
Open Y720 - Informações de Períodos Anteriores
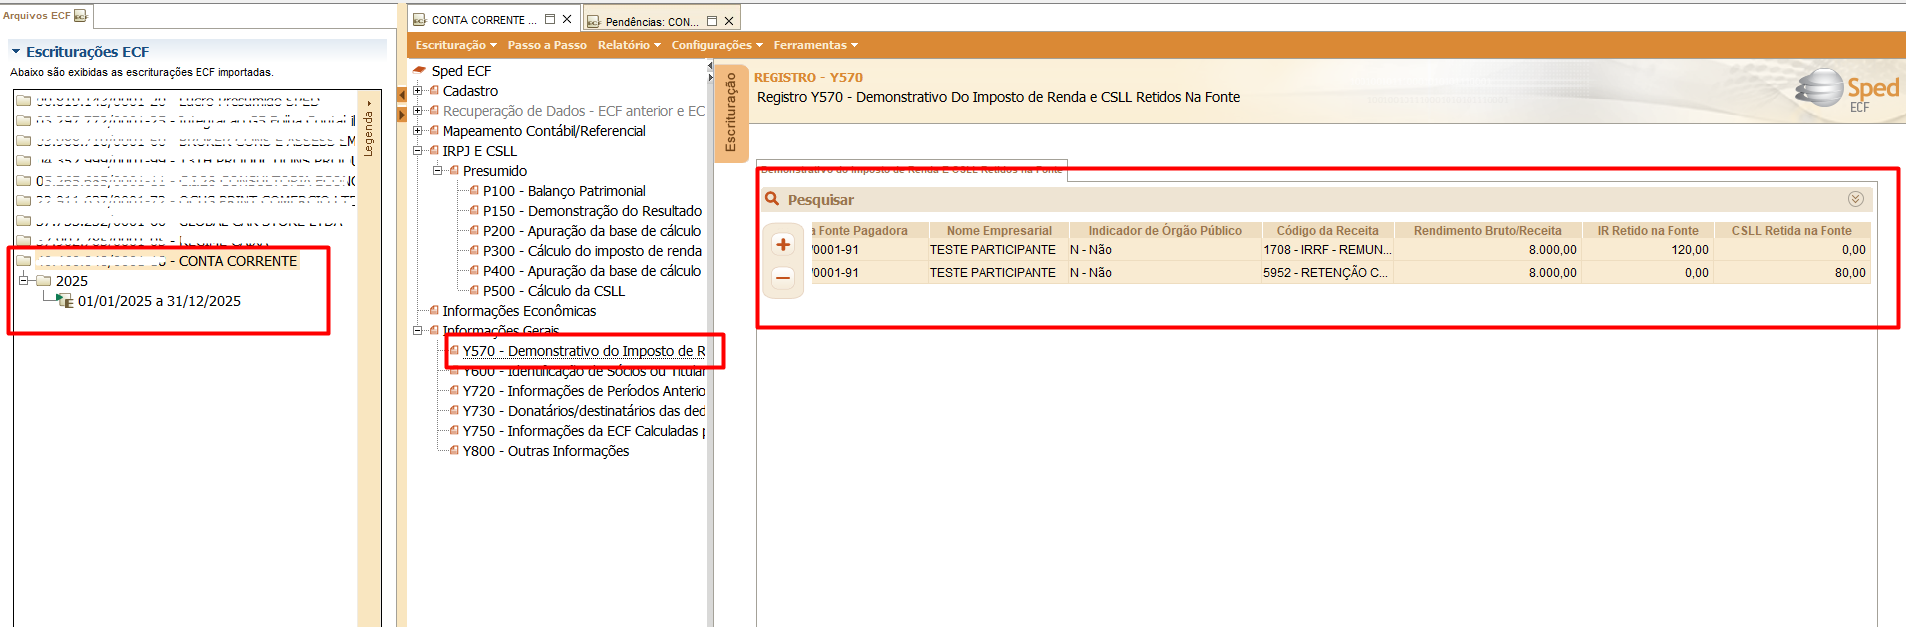[584, 391]
